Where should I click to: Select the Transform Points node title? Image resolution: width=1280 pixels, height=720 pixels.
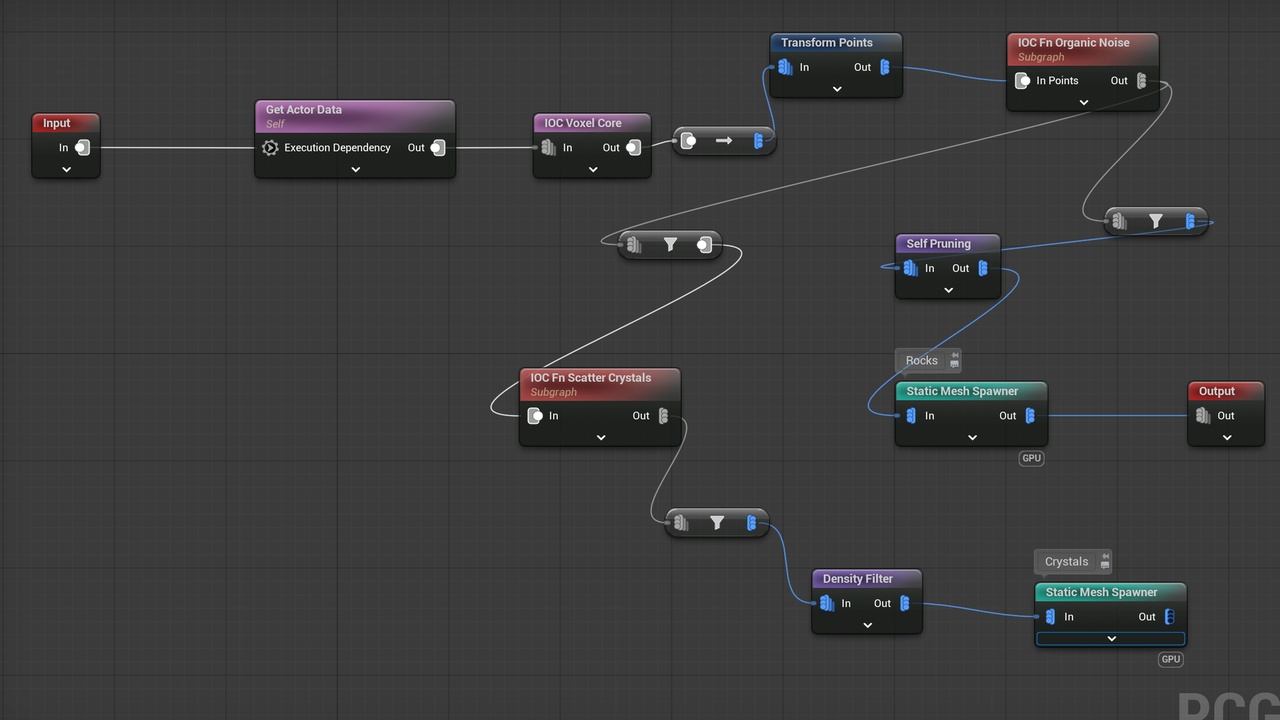coord(827,43)
